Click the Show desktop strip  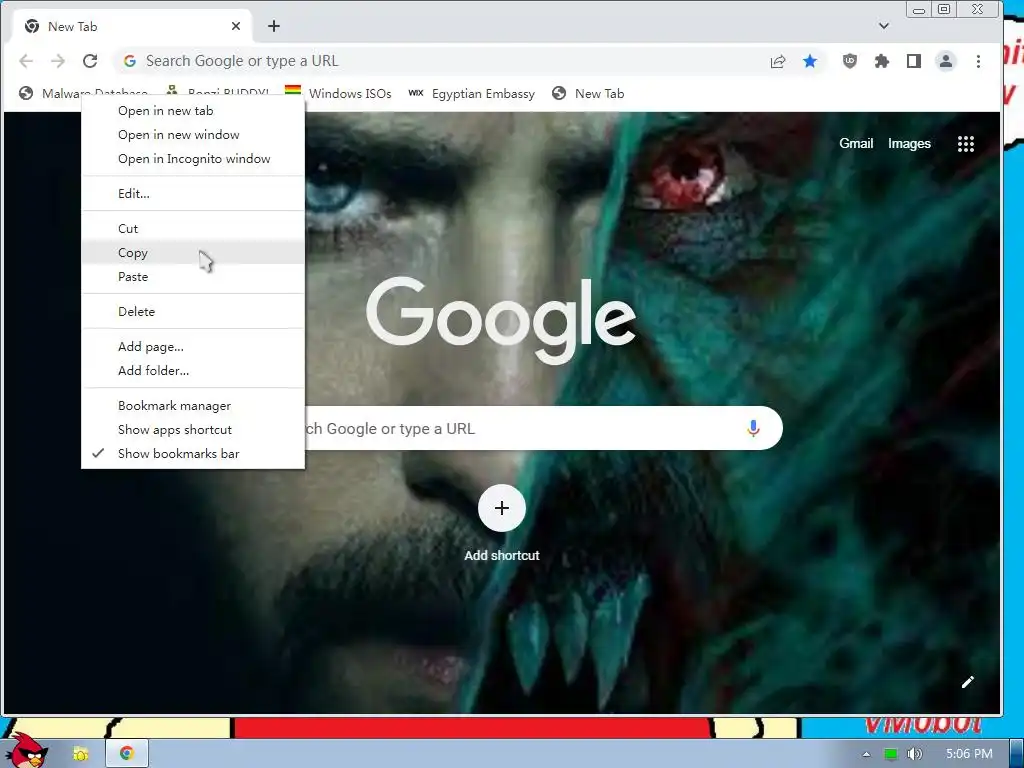(1017, 754)
